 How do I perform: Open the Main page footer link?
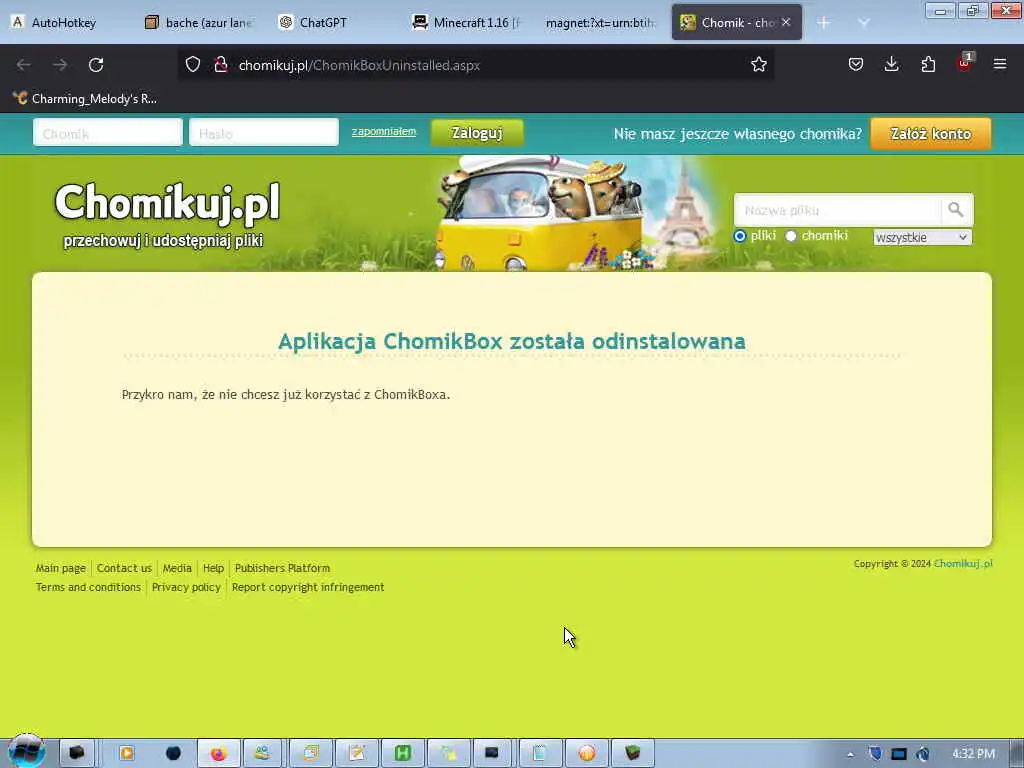coord(61,568)
